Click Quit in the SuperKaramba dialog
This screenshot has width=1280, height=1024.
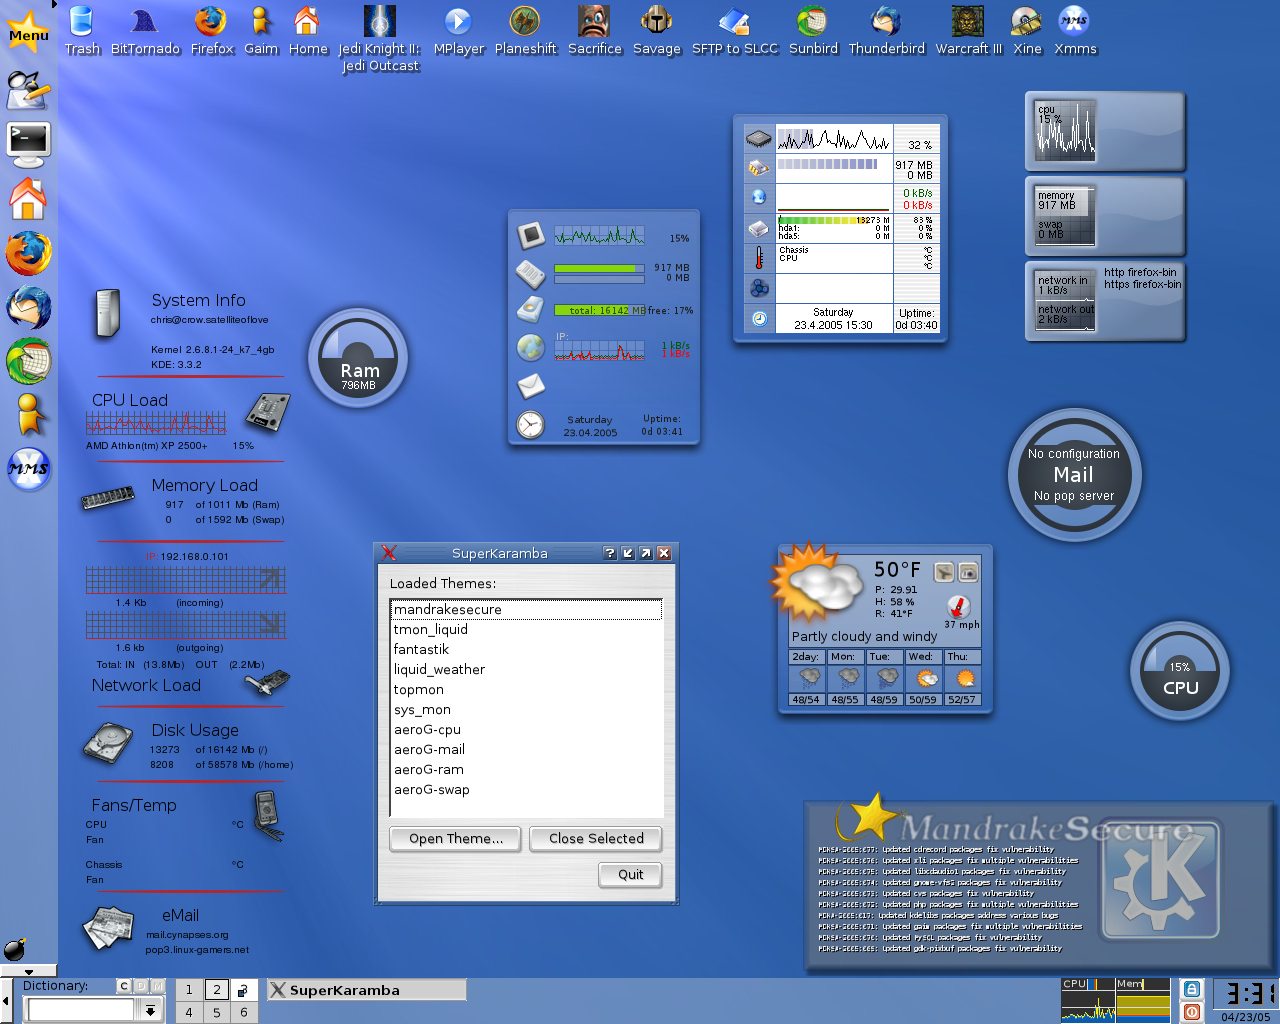[630, 874]
